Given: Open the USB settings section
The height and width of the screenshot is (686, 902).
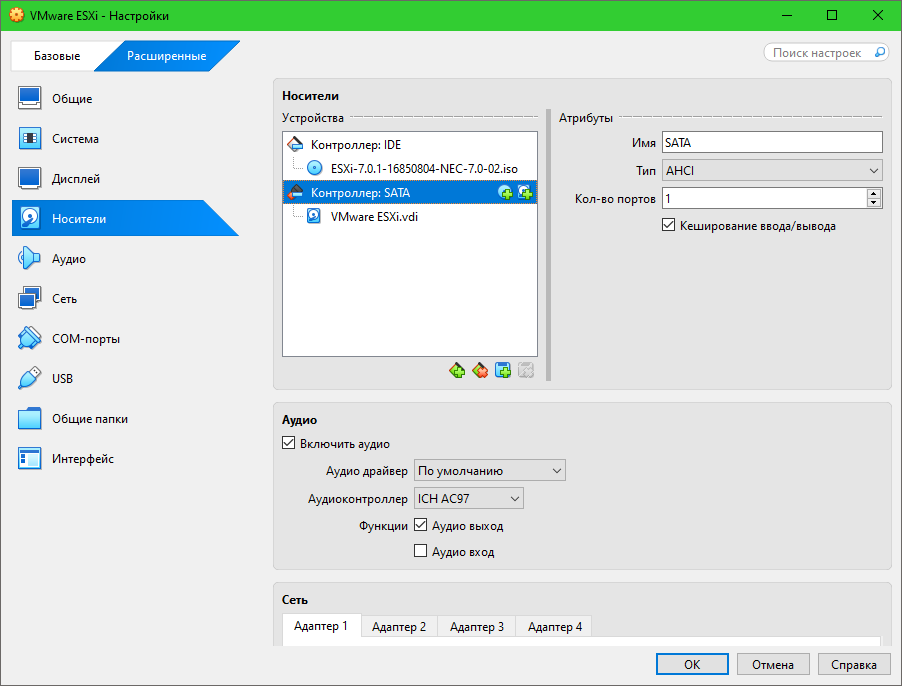Looking at the screenshot, I should (62, 379).
